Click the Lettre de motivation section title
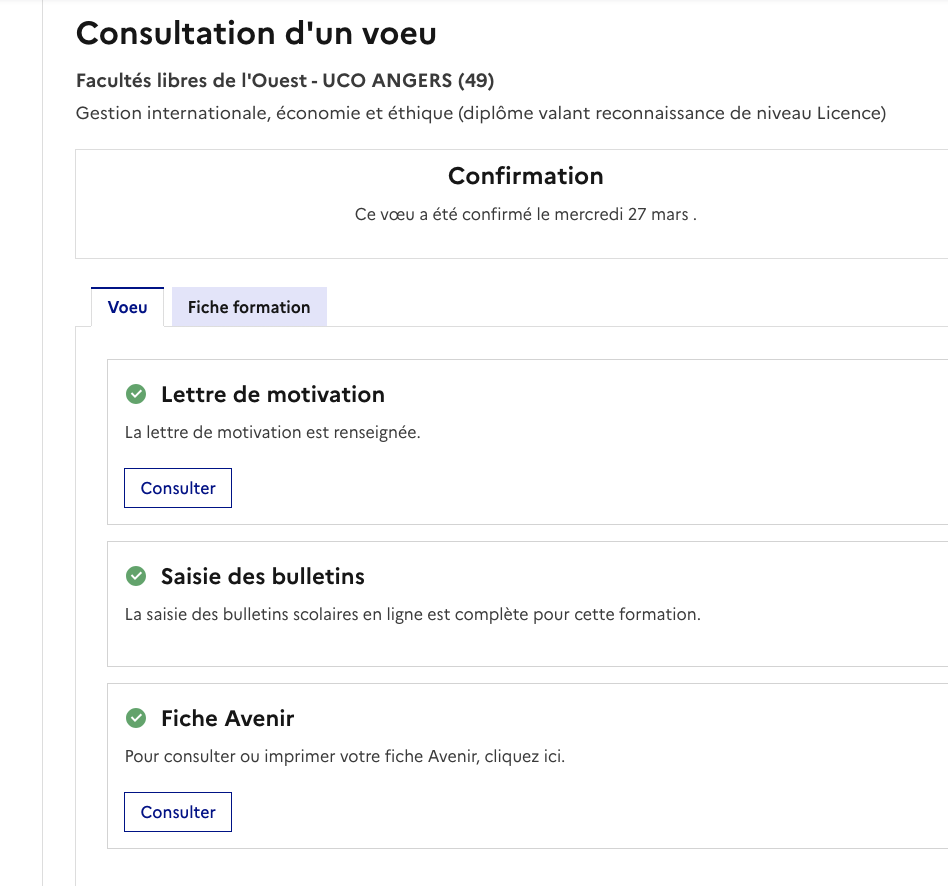Image resolution: width=948 pixels, height=886 pixels. [273, 394]
